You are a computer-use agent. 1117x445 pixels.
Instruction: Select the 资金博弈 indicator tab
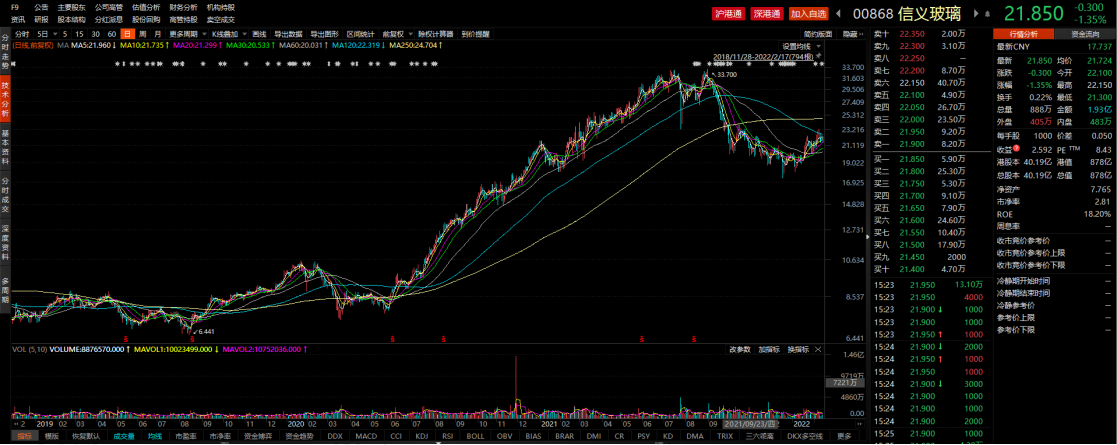coord(260,436)
